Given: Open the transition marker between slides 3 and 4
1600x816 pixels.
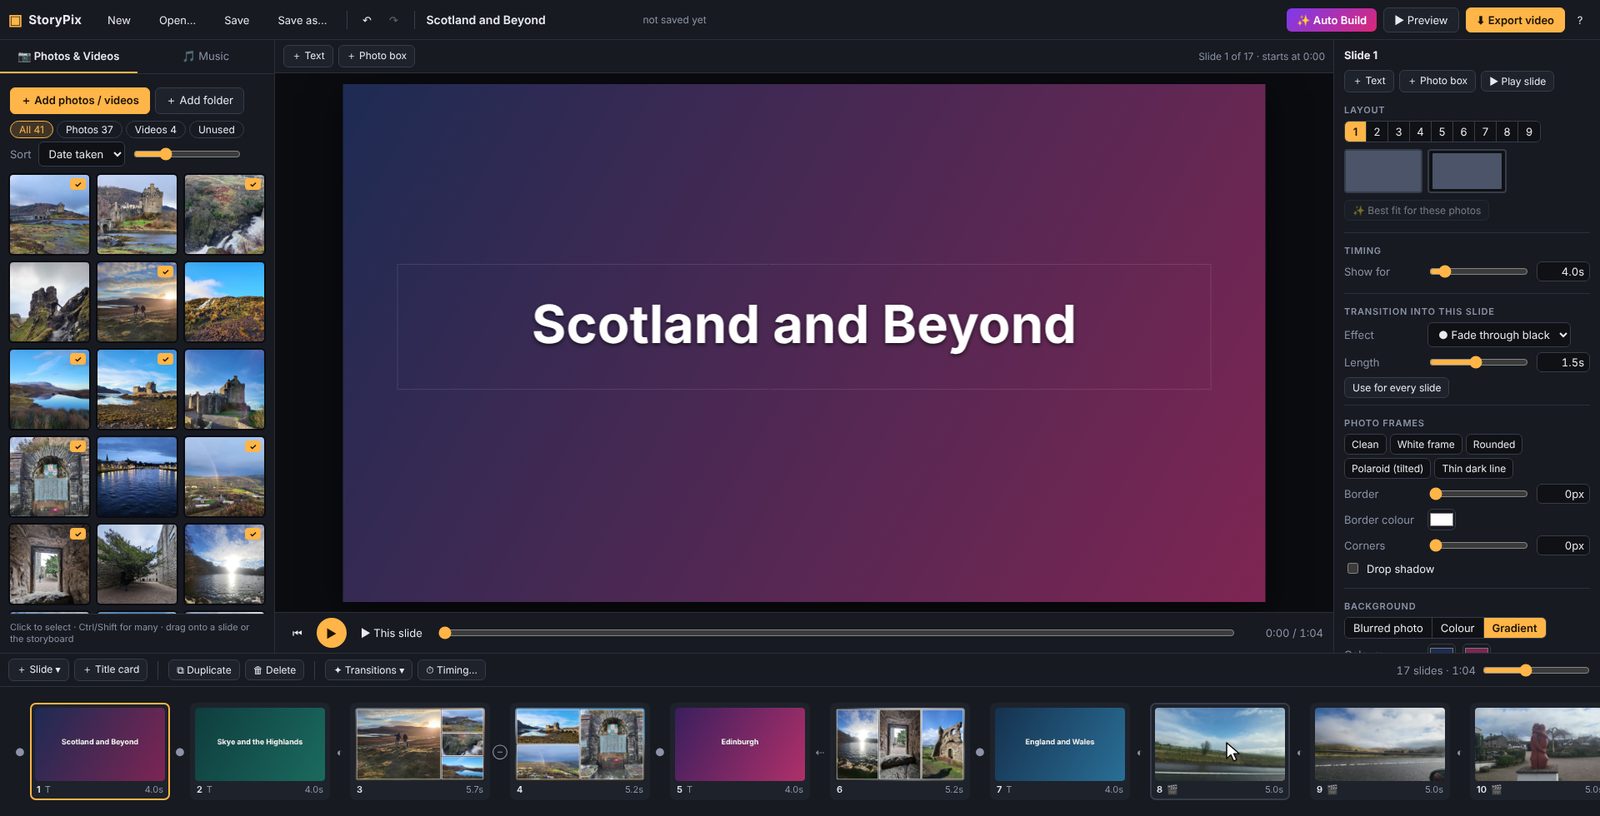Looking at the screenshot, I should (x=500, y=752).
